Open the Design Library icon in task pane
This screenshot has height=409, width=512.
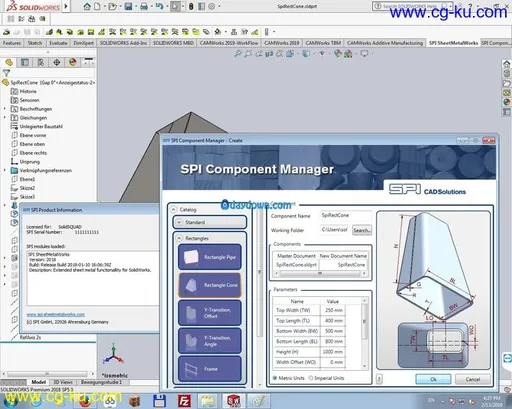click(507, 73)
